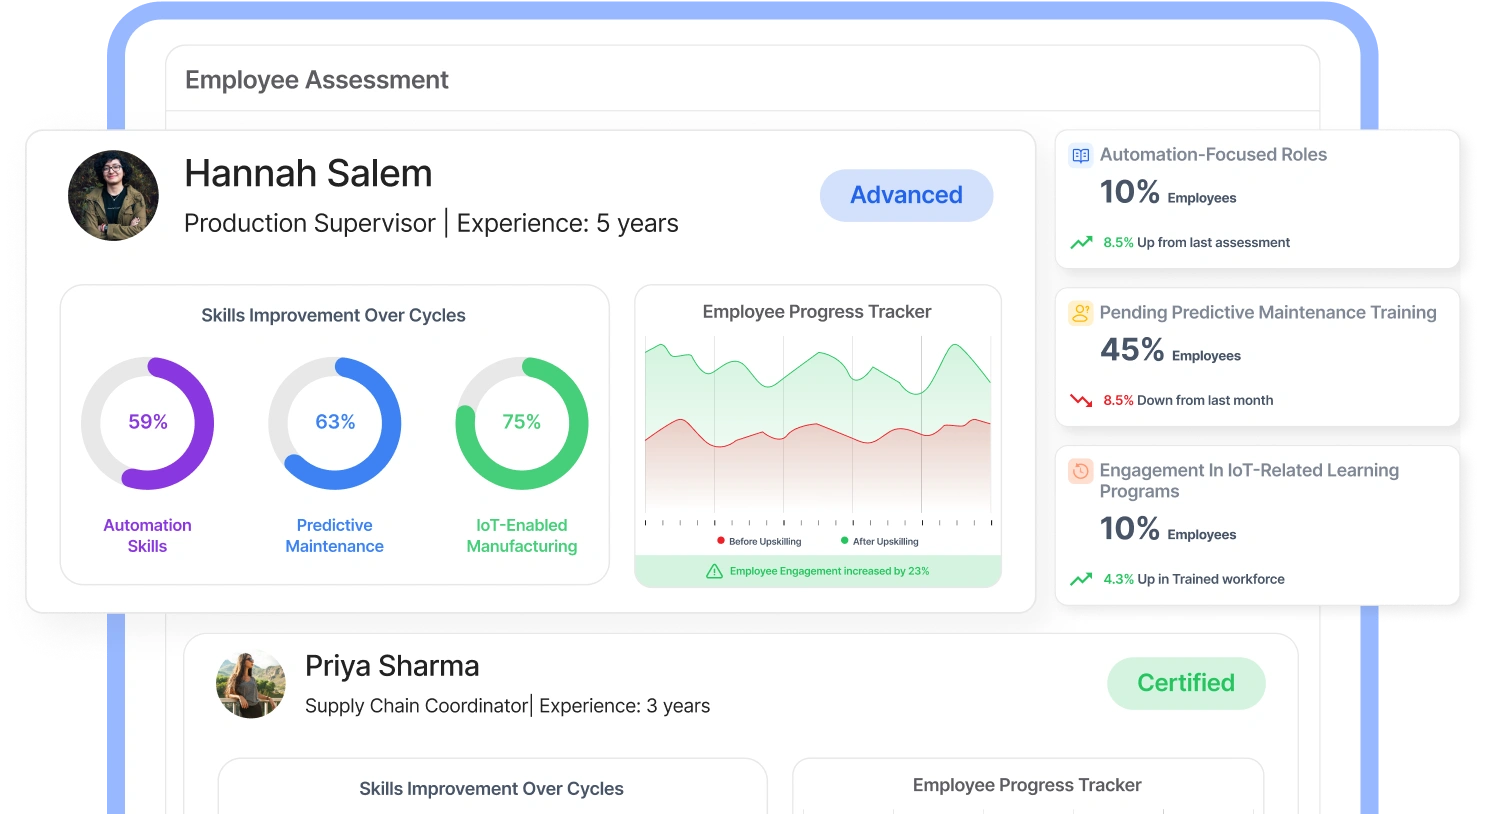Click 'Production Supervisor | Experience: 5 years' text
Viewport: 1485px width, 814px height.
coord(431,223)
